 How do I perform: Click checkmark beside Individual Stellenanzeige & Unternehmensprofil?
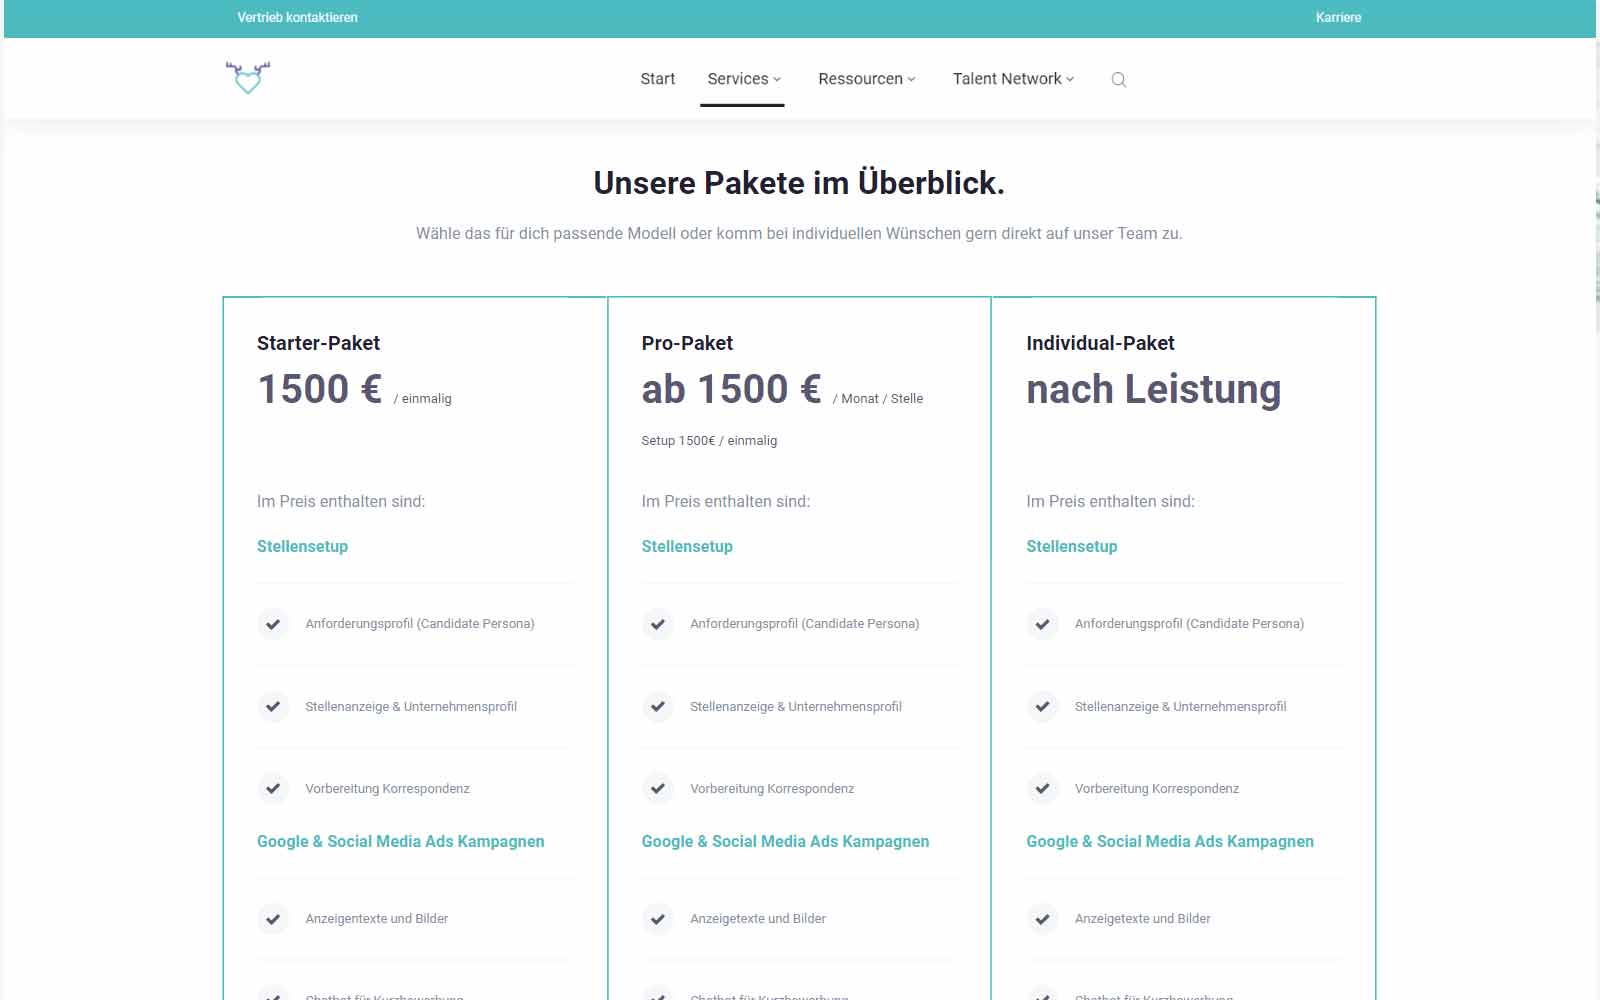click(1042, 707)
